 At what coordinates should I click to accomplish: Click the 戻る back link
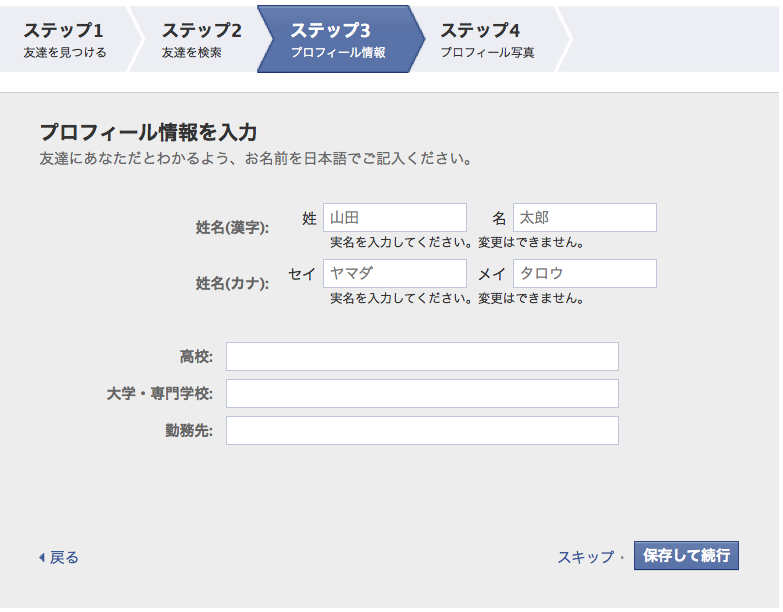coord(64,557)
